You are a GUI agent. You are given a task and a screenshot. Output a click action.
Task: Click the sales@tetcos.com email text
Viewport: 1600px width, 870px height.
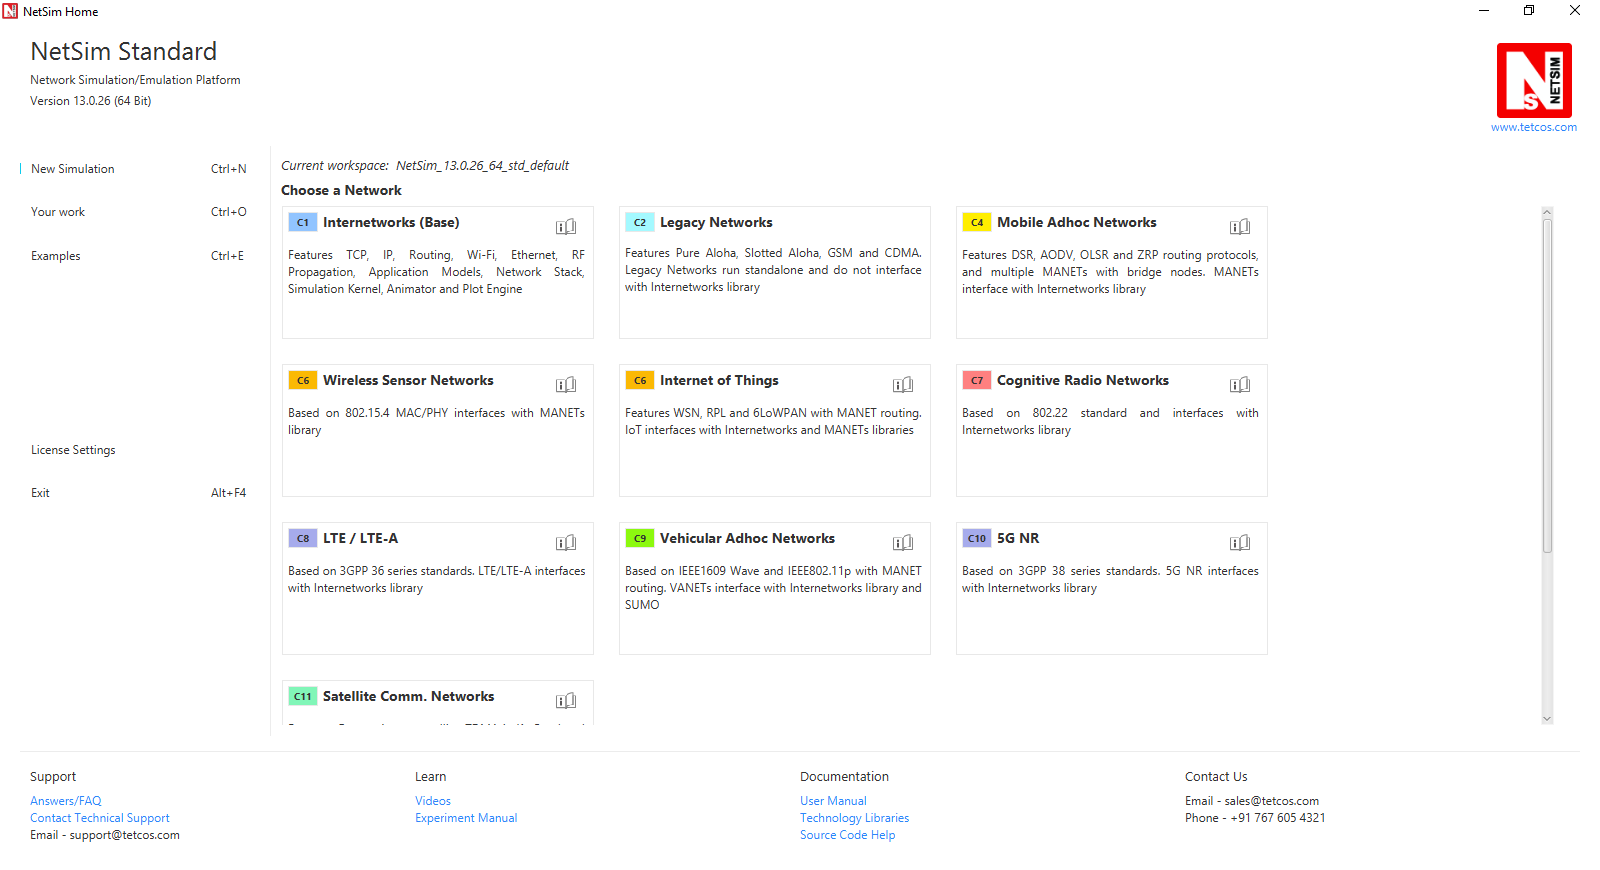point(1272,801)
